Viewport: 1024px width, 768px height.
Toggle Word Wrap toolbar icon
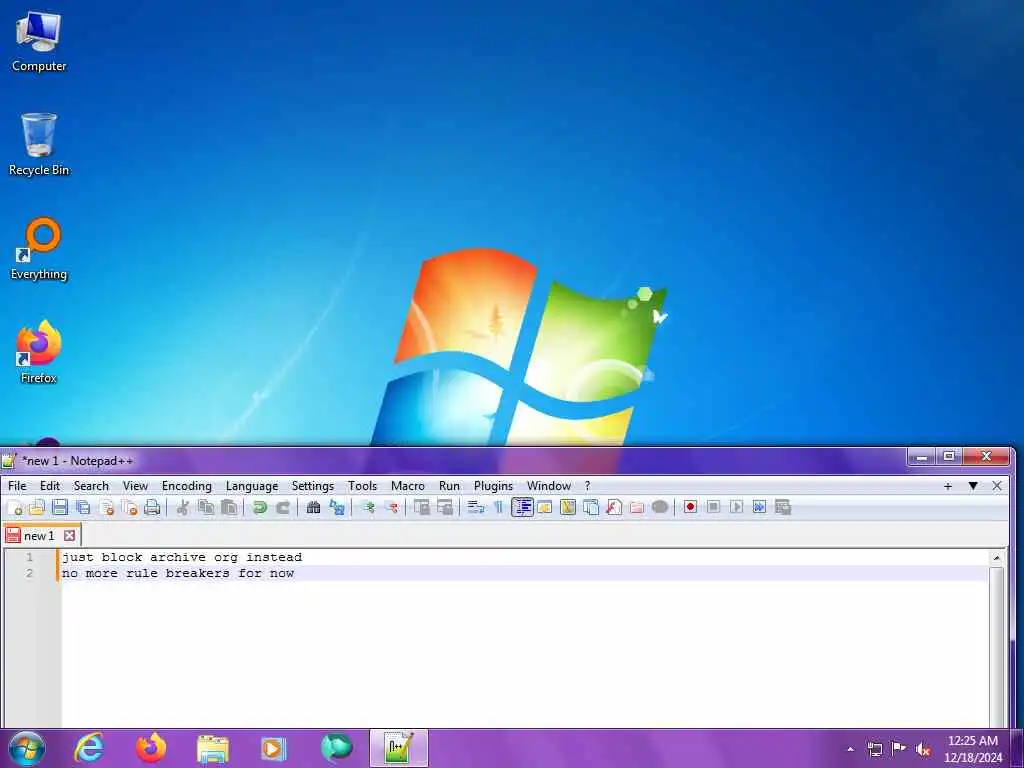click(476, 507)
